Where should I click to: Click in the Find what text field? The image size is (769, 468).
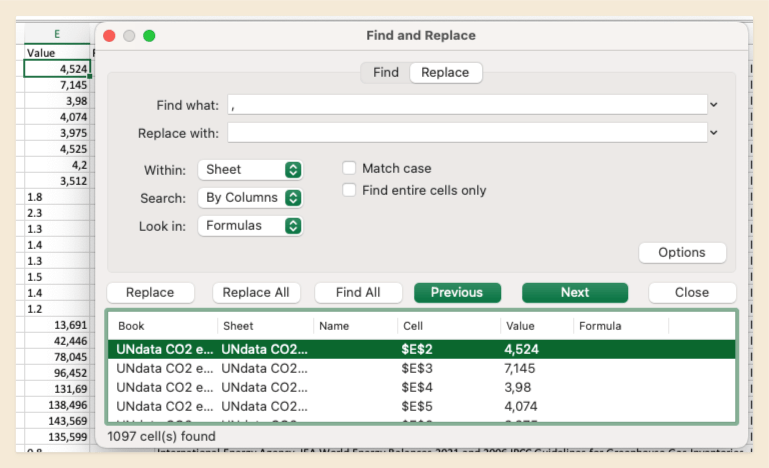click(x=465, y=104)
